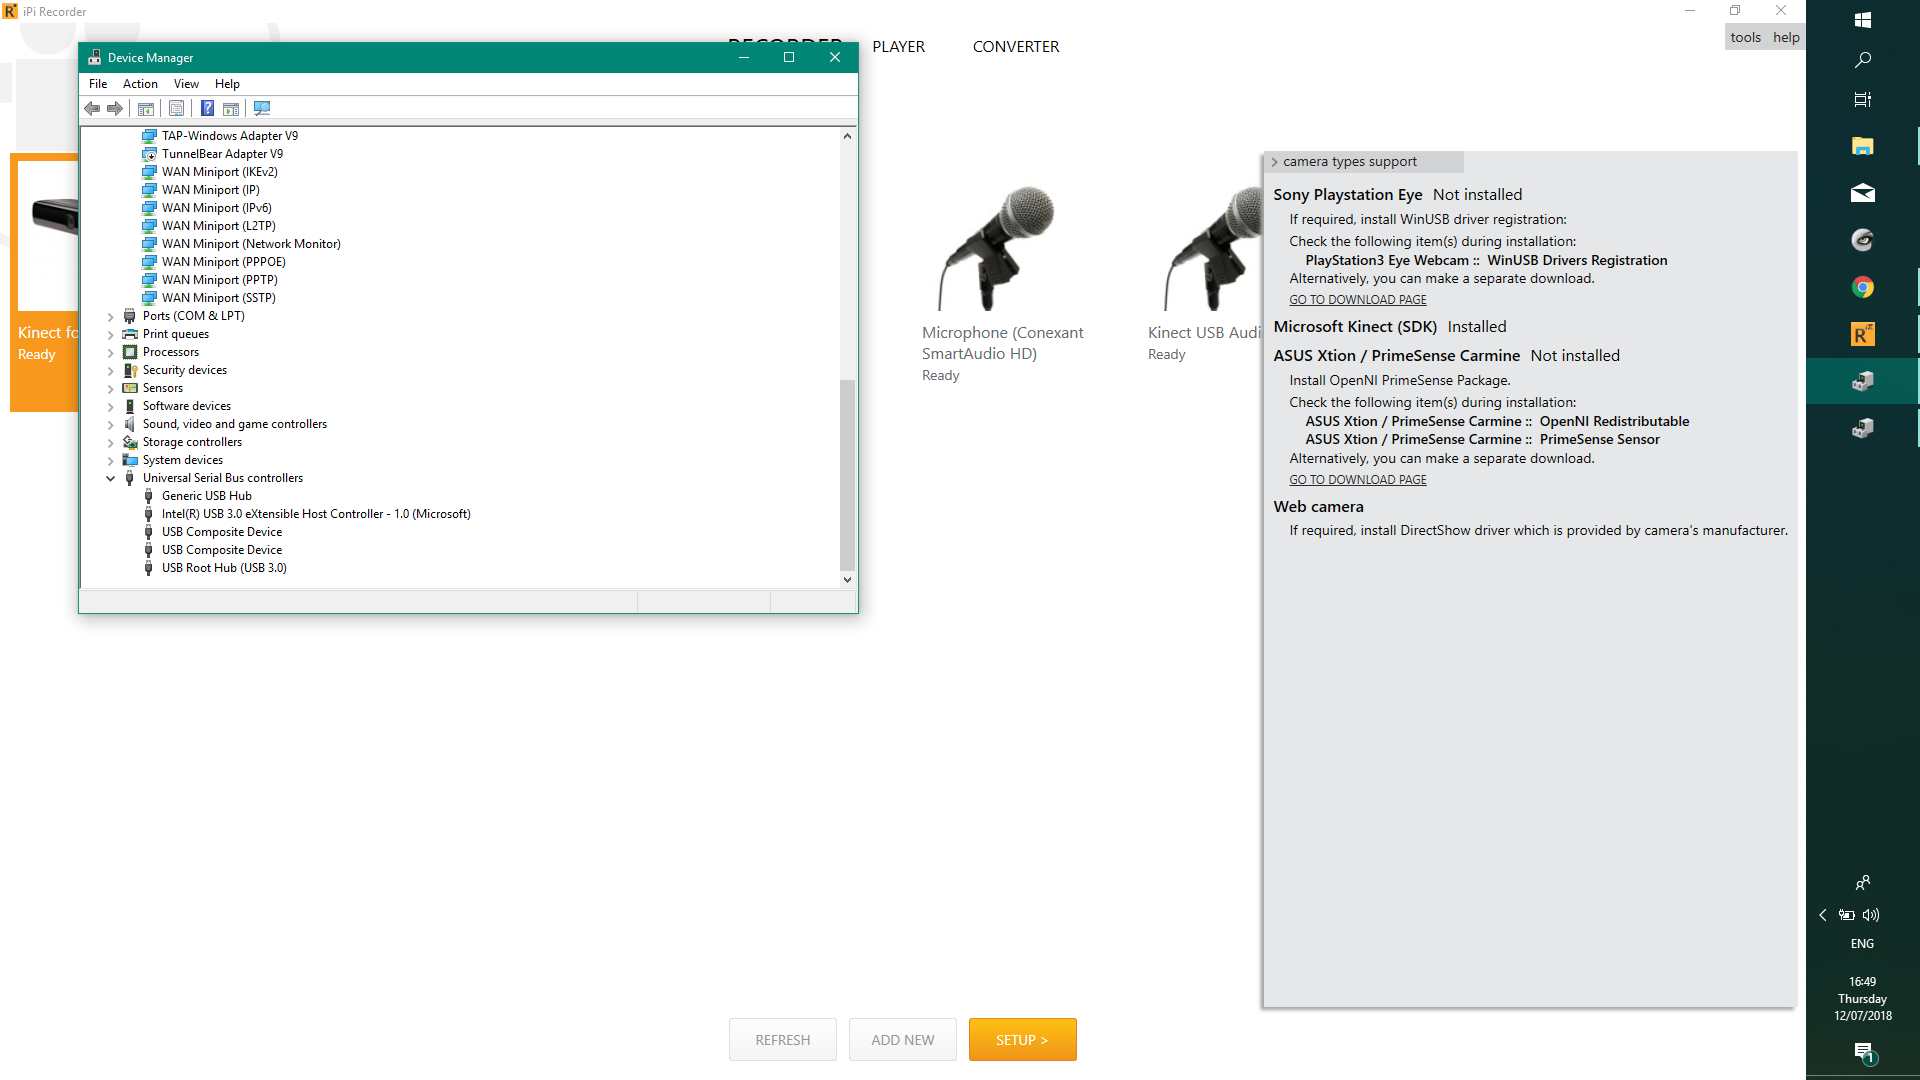1920x1080 pixels.
Task: Open the Windows Start button
Action: click(1862, 20)
